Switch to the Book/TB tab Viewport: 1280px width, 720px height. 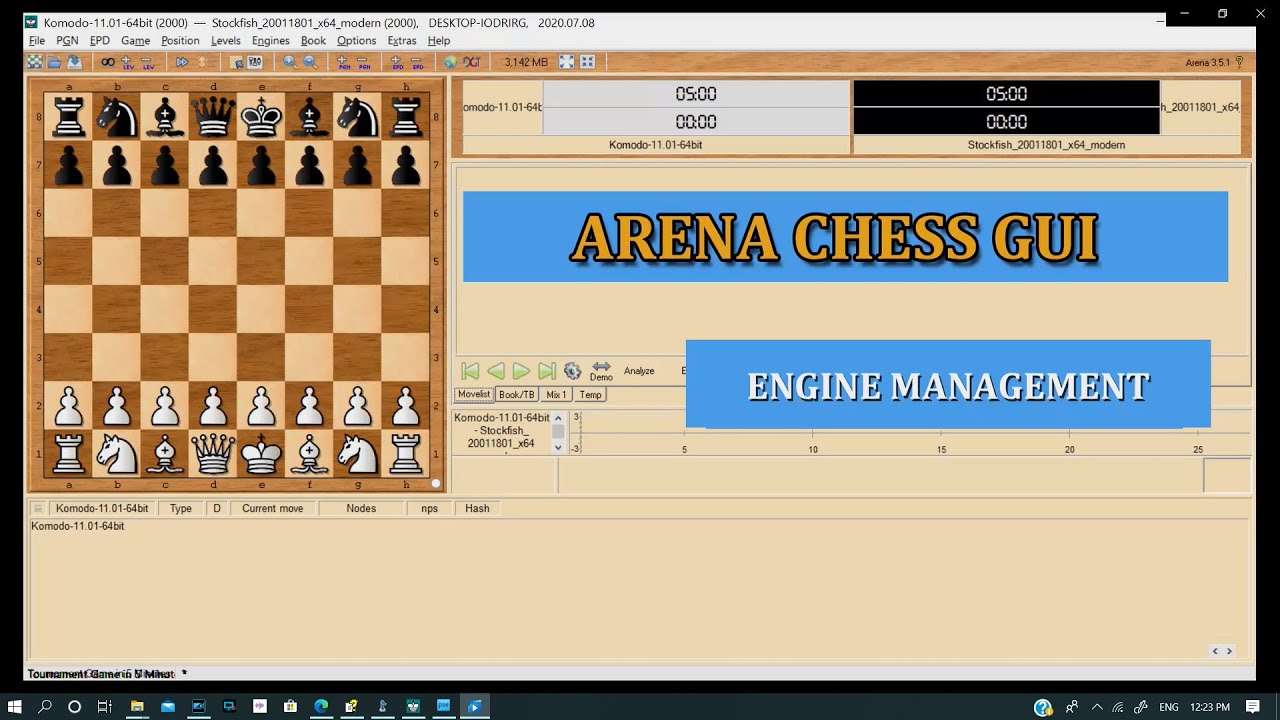(x=517, y=394)
